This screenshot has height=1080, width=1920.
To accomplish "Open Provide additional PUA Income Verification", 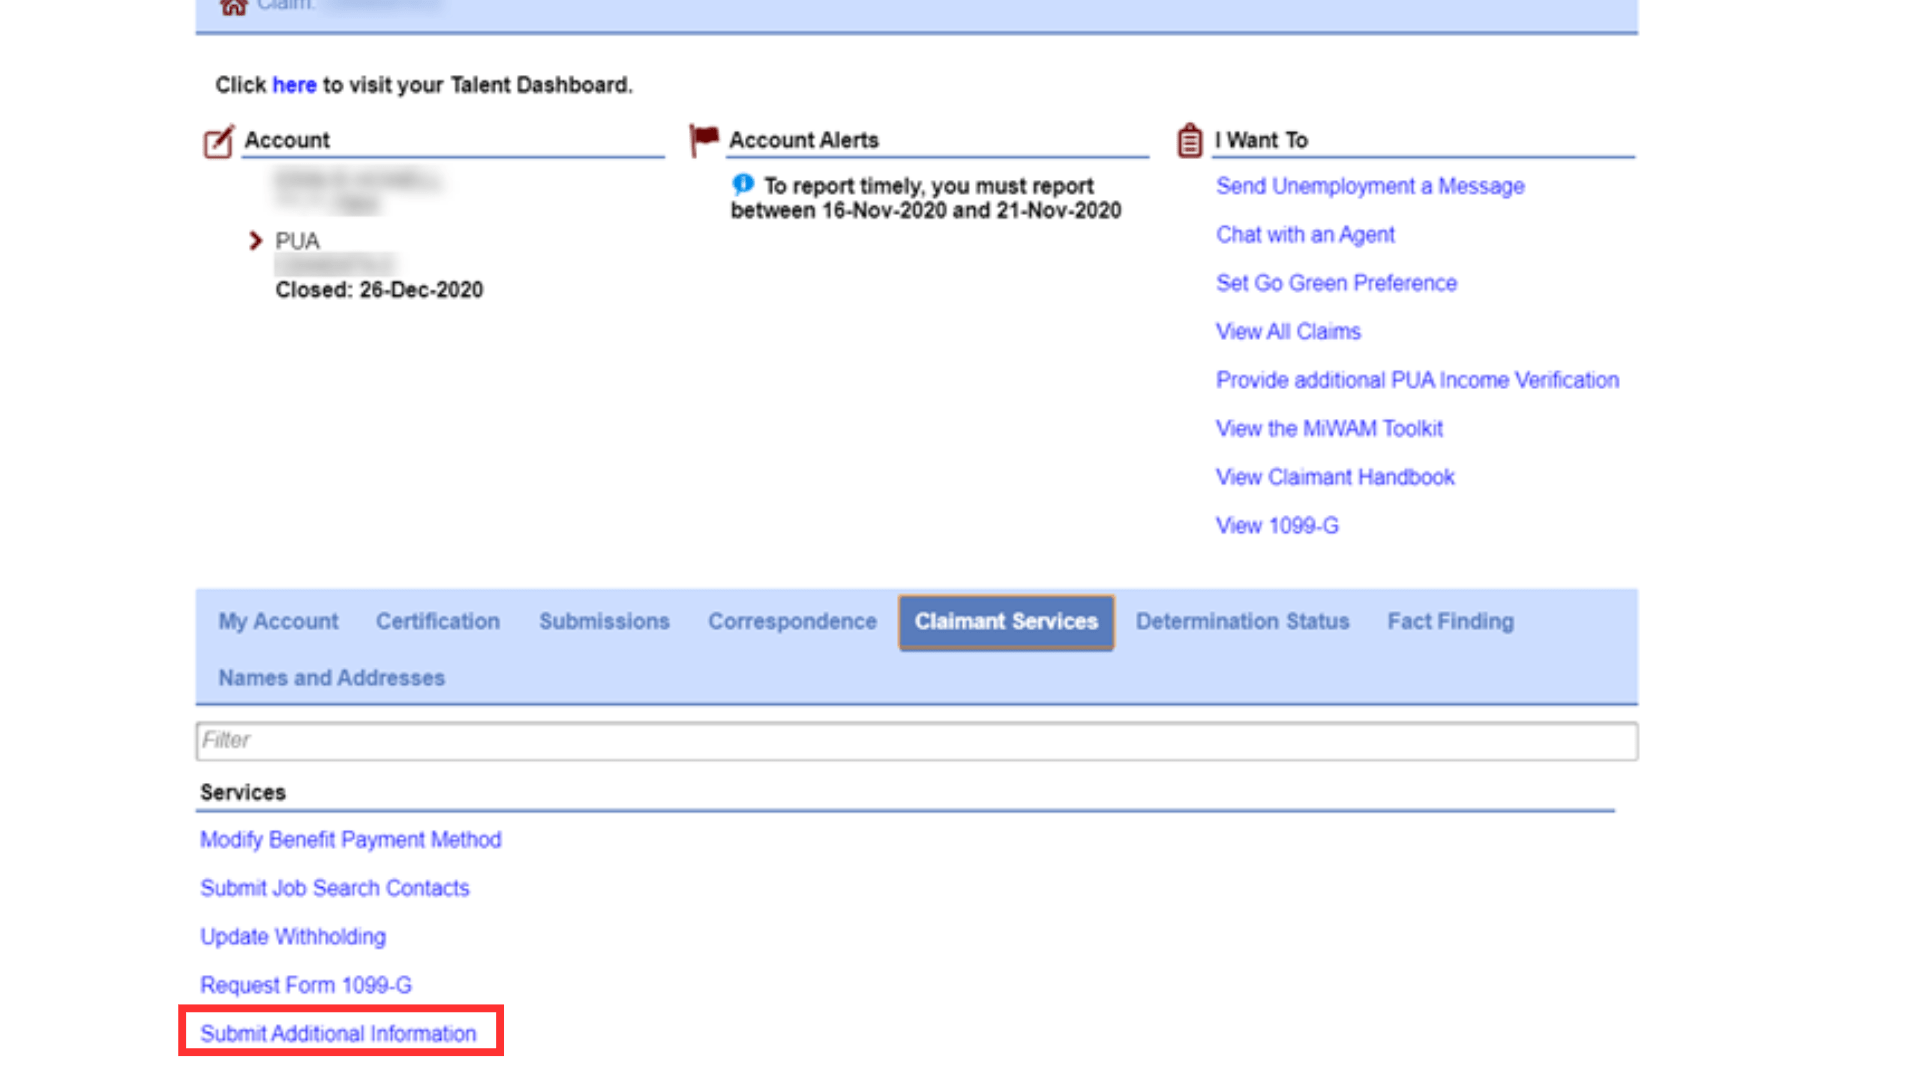I will tap(1417, 380).
